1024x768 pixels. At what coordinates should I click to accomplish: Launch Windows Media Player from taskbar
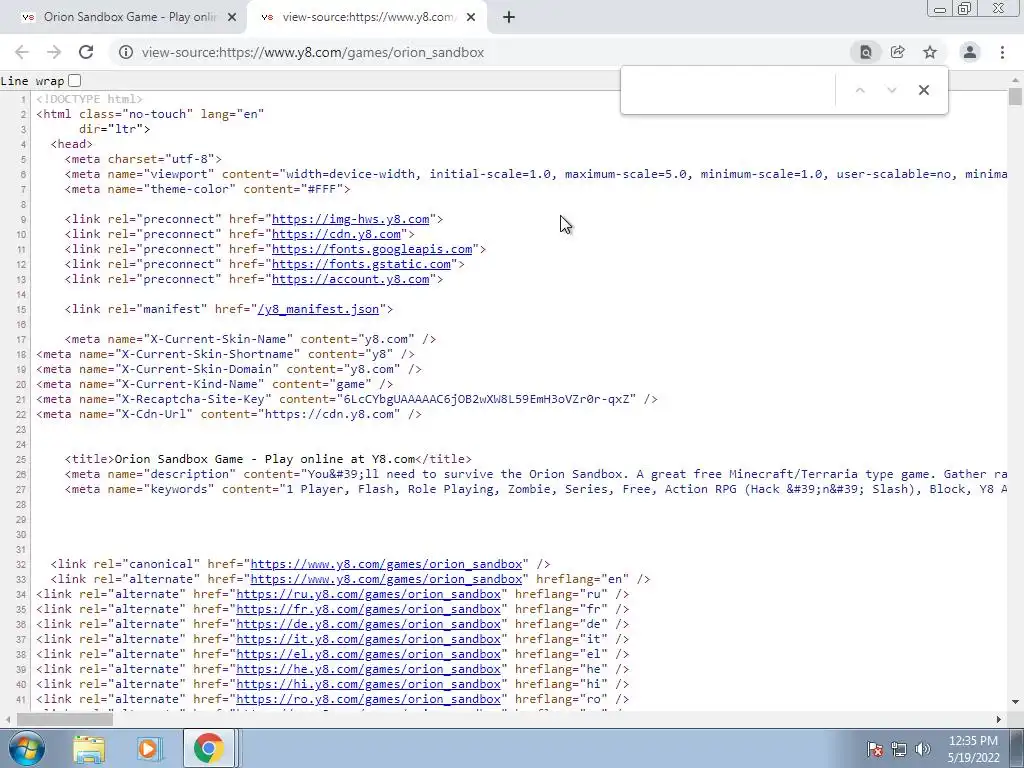click(x=150, y=748)
